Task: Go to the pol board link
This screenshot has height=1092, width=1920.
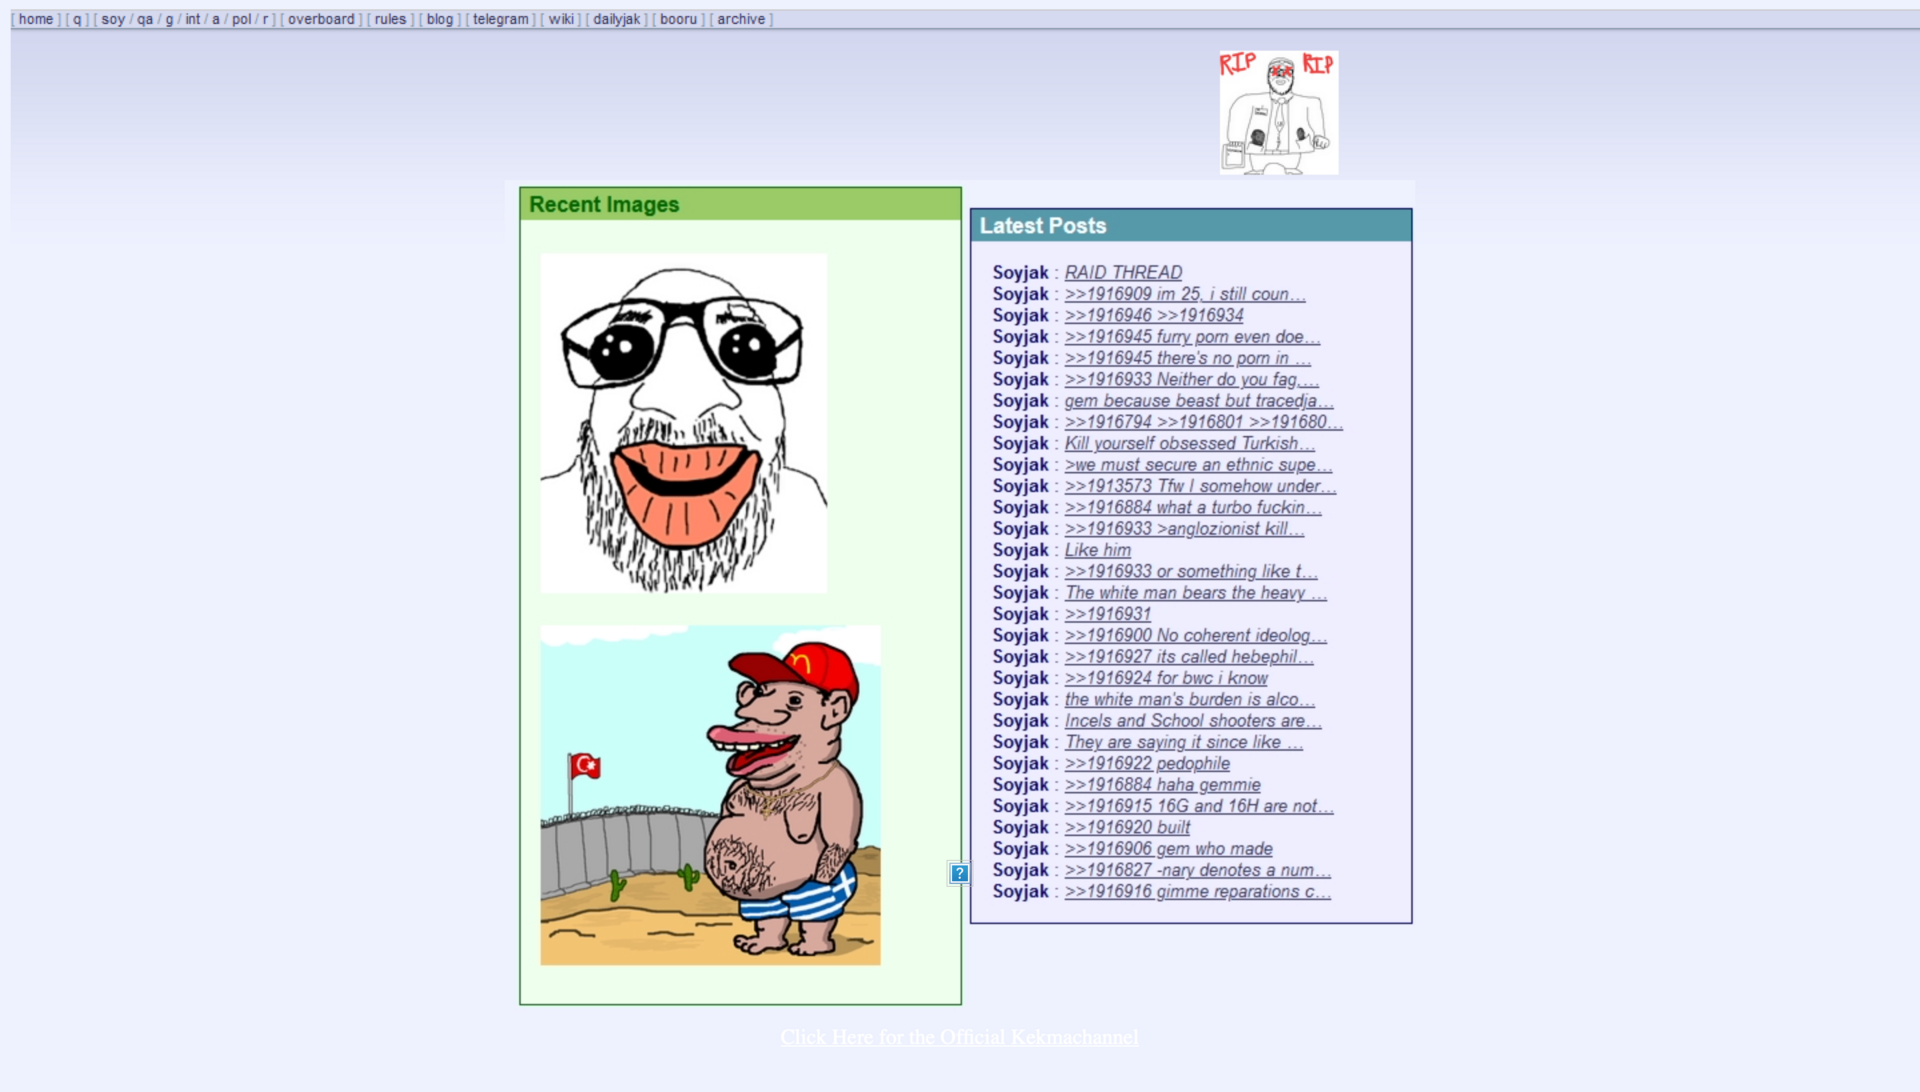Action: point(241,19)
